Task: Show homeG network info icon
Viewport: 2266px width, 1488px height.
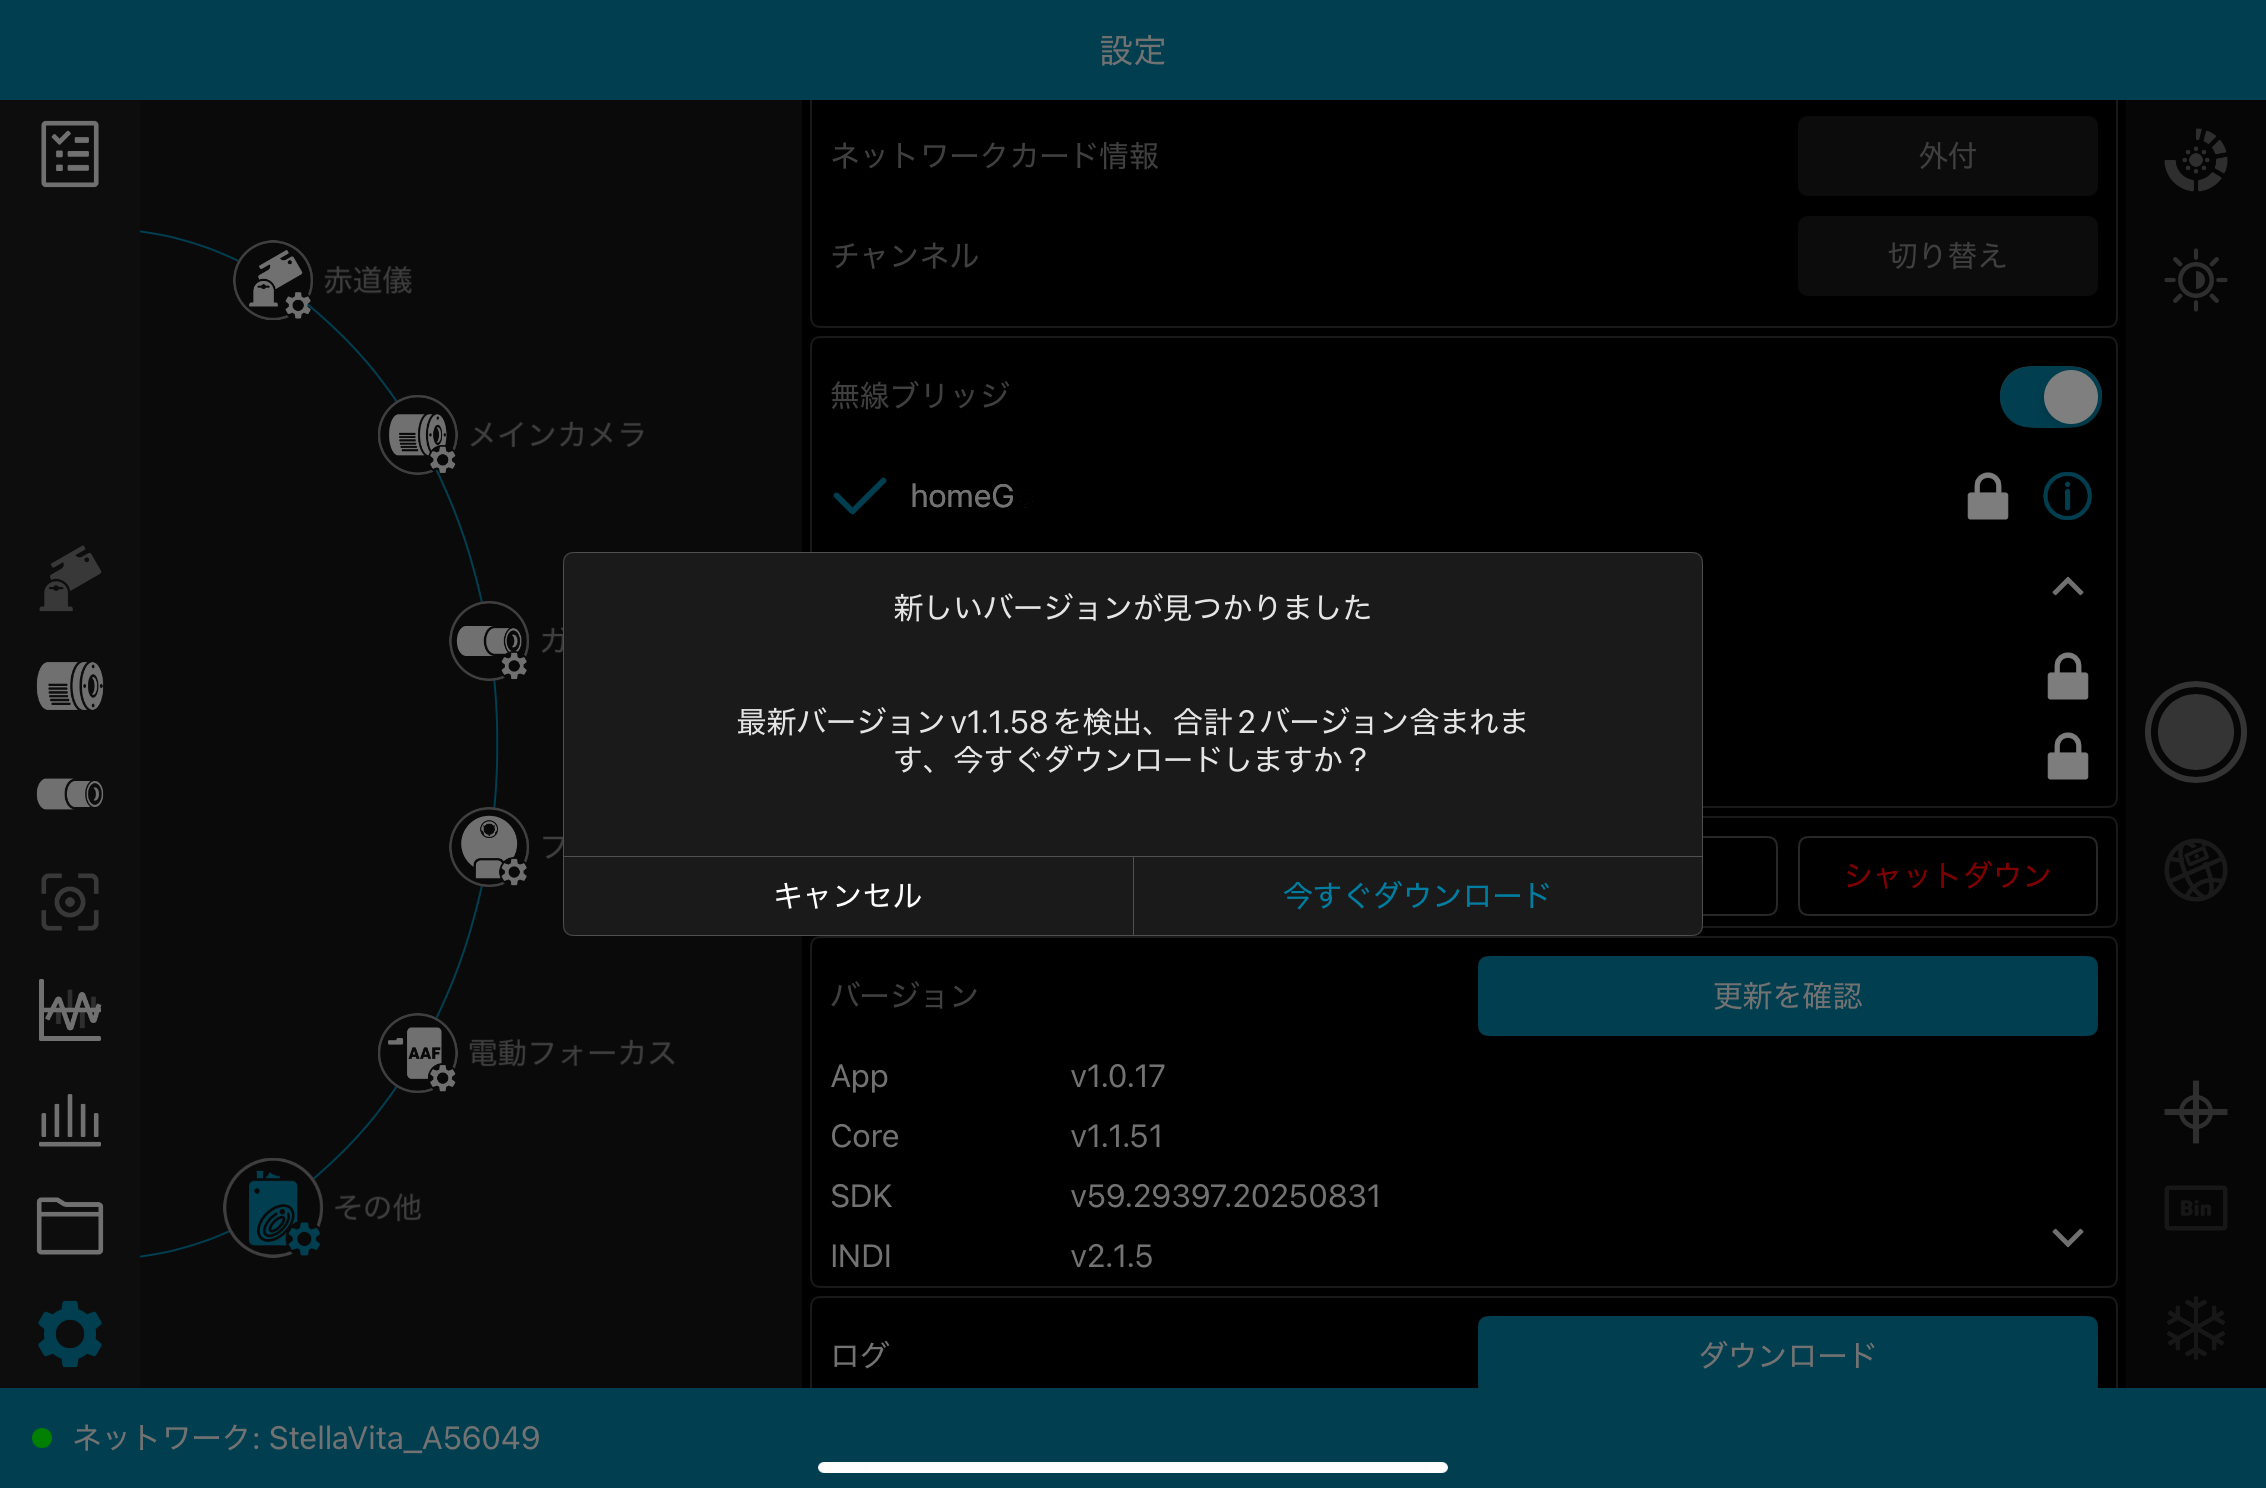Action: pos(2067,496)
